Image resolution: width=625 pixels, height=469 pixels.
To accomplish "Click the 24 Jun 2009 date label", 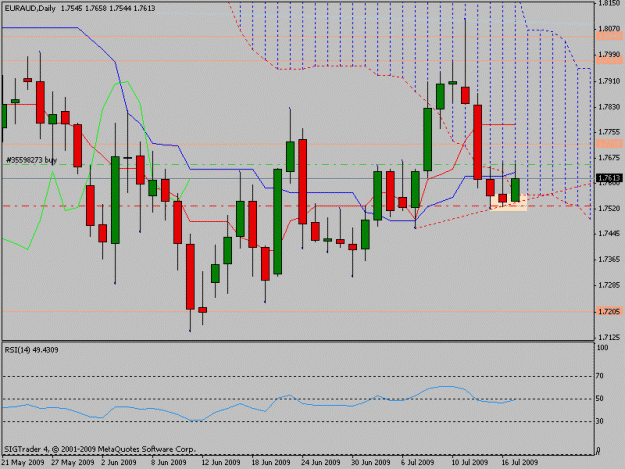I will [321, 462].
